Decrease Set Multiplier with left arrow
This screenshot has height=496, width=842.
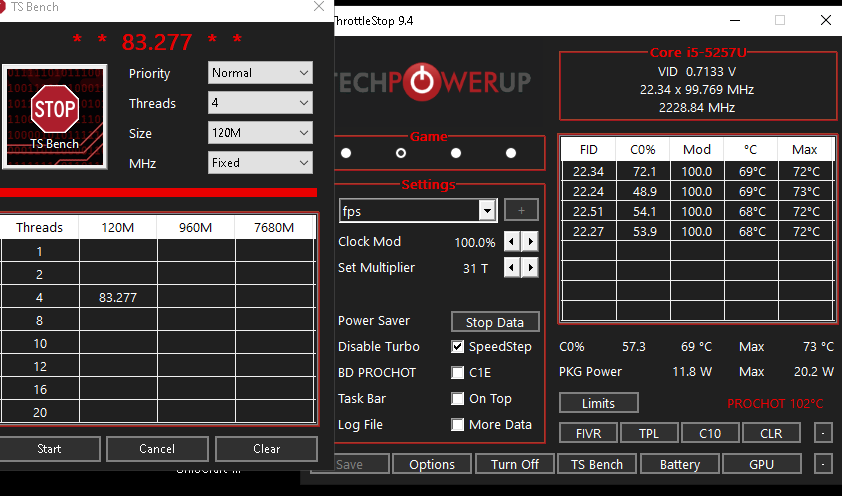[512, 267]
